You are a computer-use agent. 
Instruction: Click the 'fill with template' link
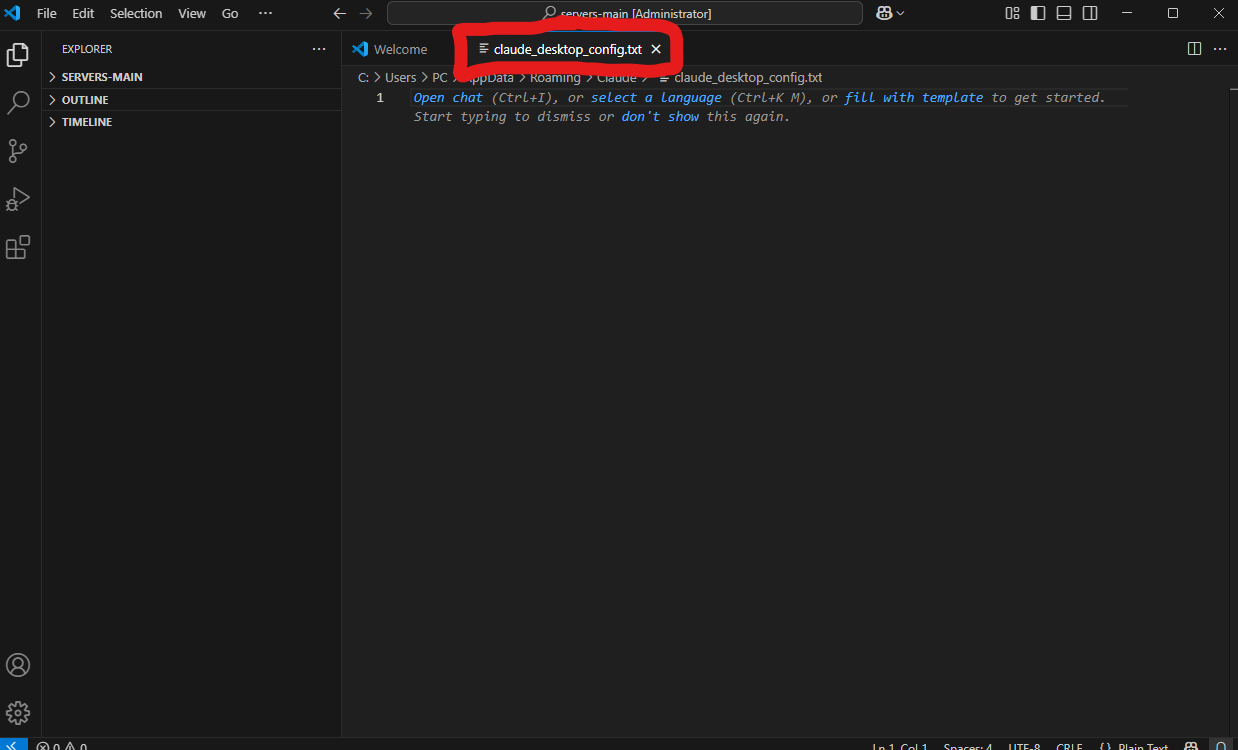pyautogui.click(x=914, y=97)
